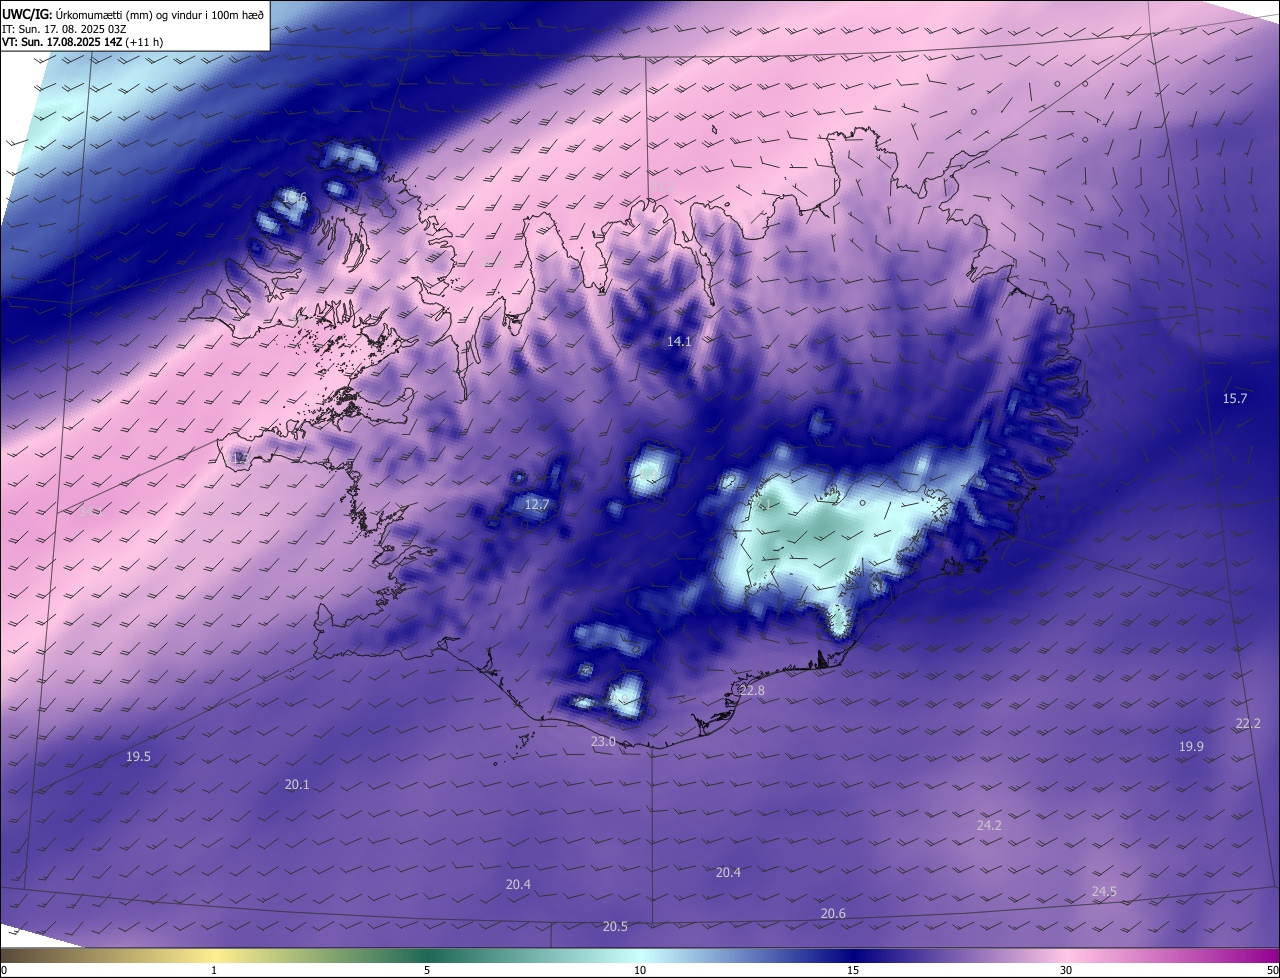Click the 30 tick on the color scale

pos(1066,971)
